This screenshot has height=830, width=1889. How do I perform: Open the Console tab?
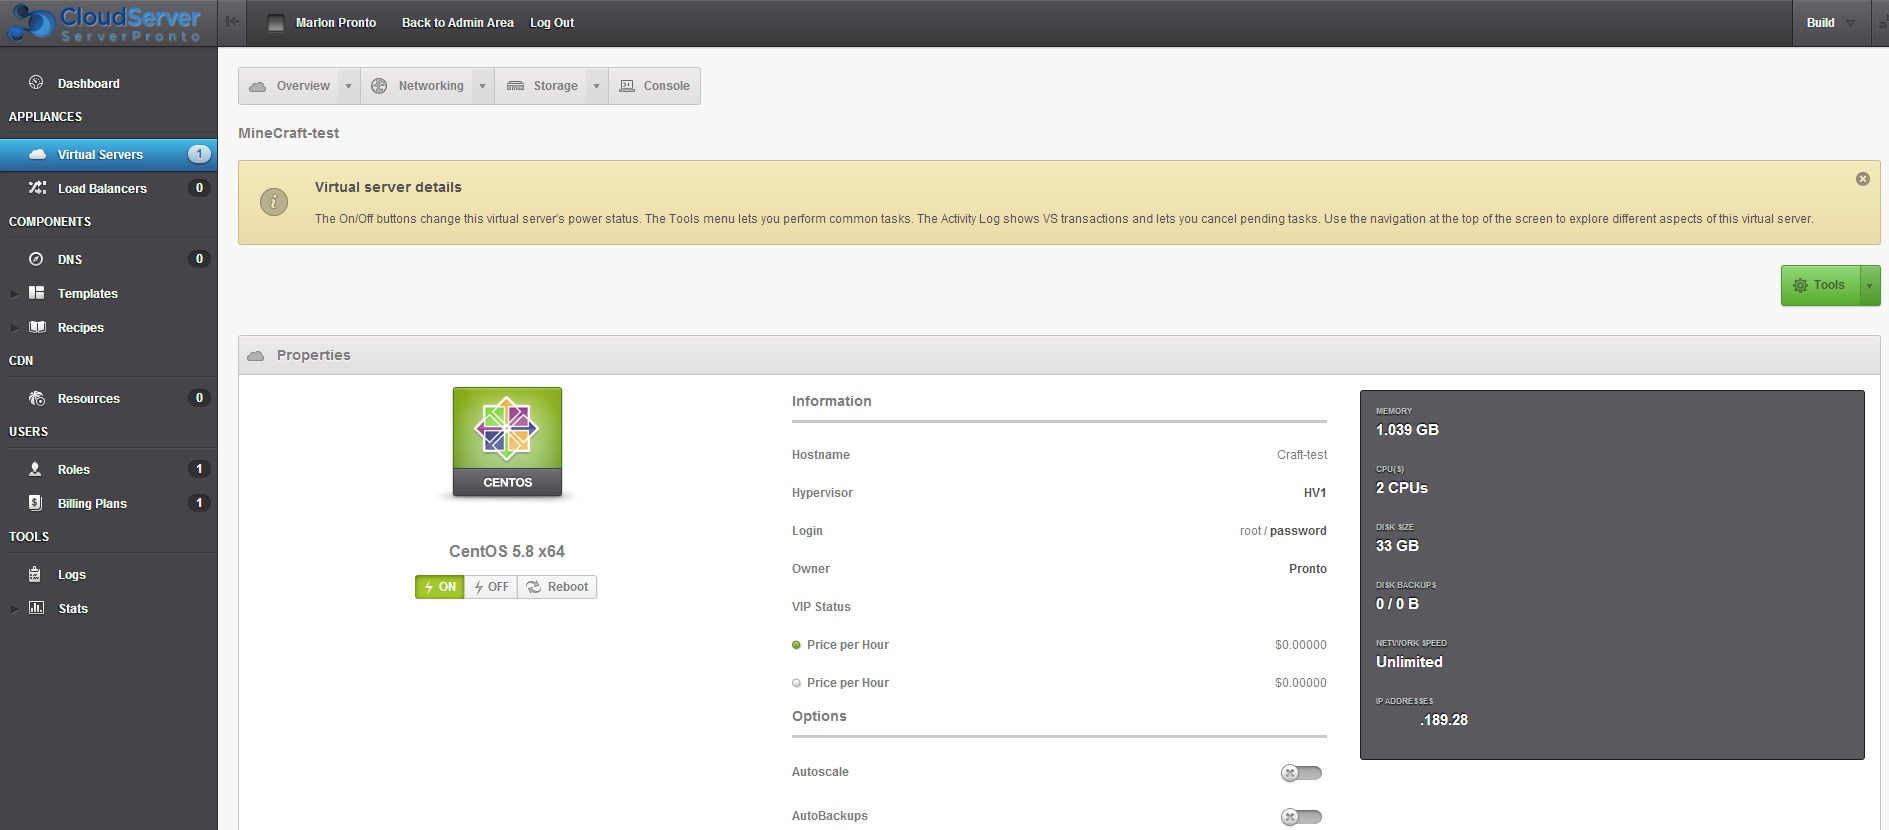click(x=654, y=86)
